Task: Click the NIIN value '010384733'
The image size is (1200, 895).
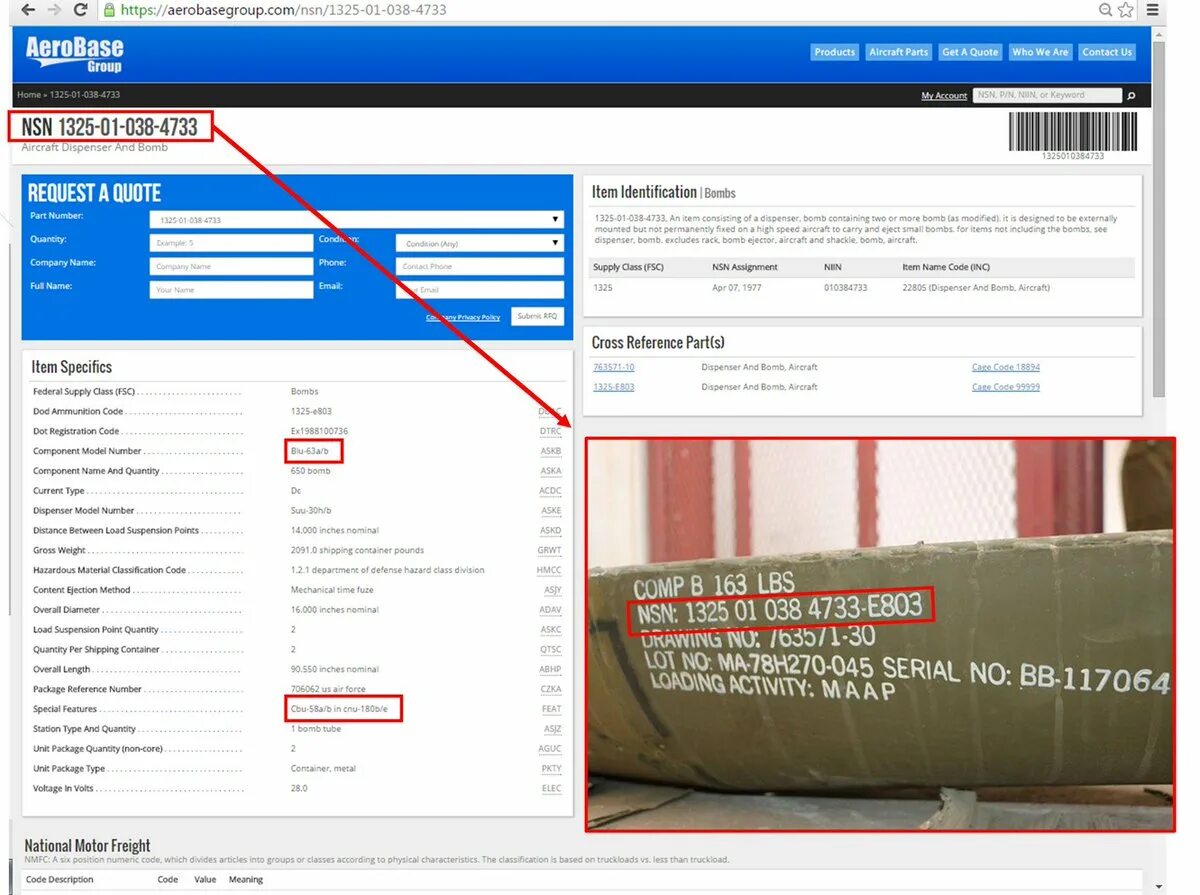Action: [846, 288]
